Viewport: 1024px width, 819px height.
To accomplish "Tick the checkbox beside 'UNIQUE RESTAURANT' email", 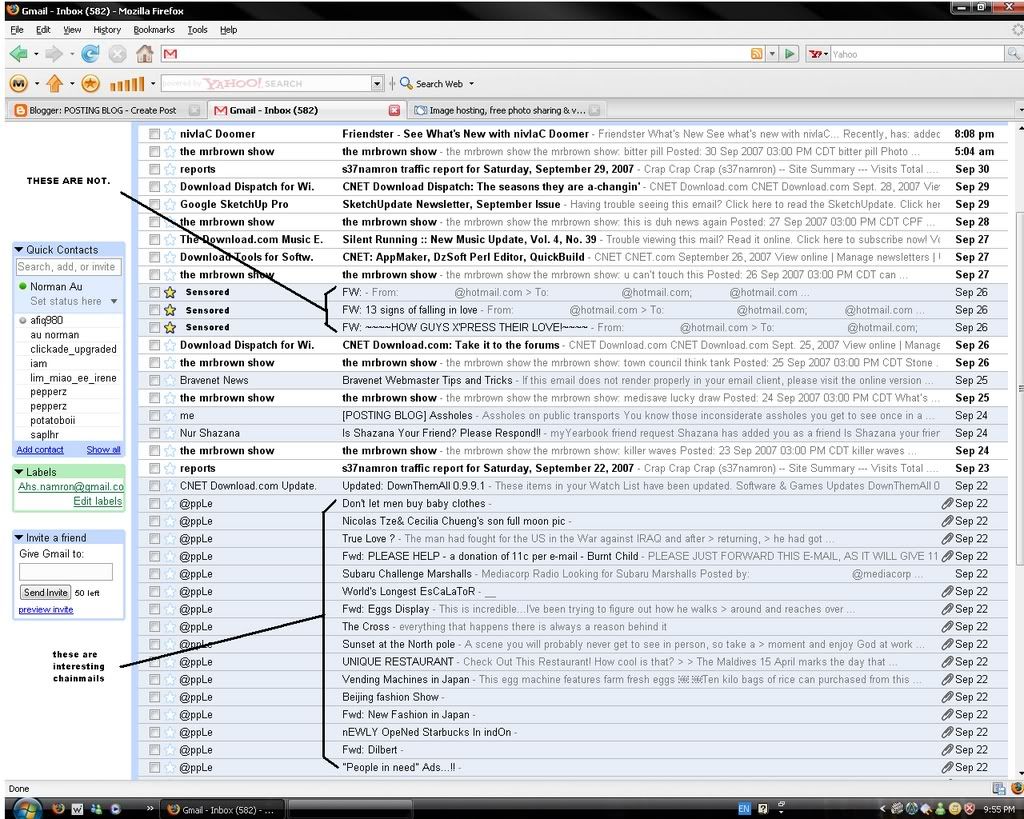I will pyautogui.click(x=154, y=662).
